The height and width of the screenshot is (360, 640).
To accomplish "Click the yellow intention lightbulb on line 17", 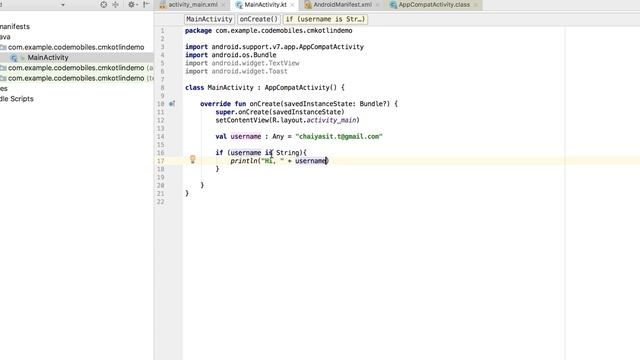I will (193, 160).
